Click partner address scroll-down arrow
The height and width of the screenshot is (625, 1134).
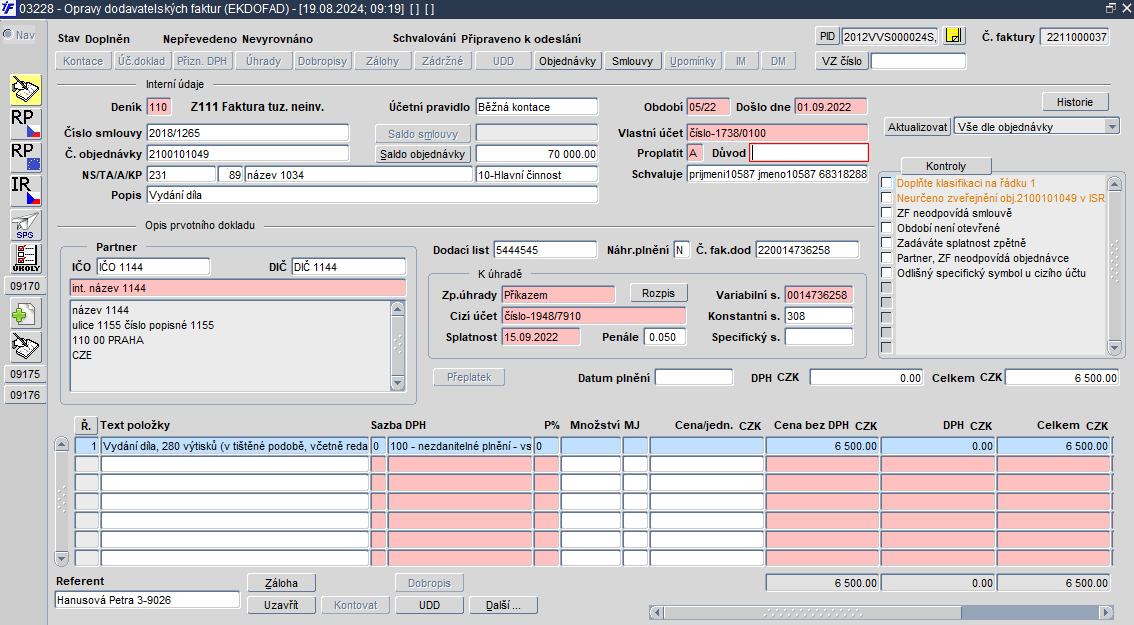(397, 383)
